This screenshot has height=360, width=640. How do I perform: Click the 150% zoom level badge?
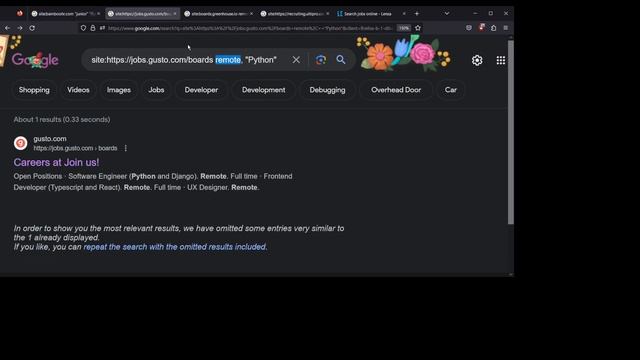tap(404, 28)
